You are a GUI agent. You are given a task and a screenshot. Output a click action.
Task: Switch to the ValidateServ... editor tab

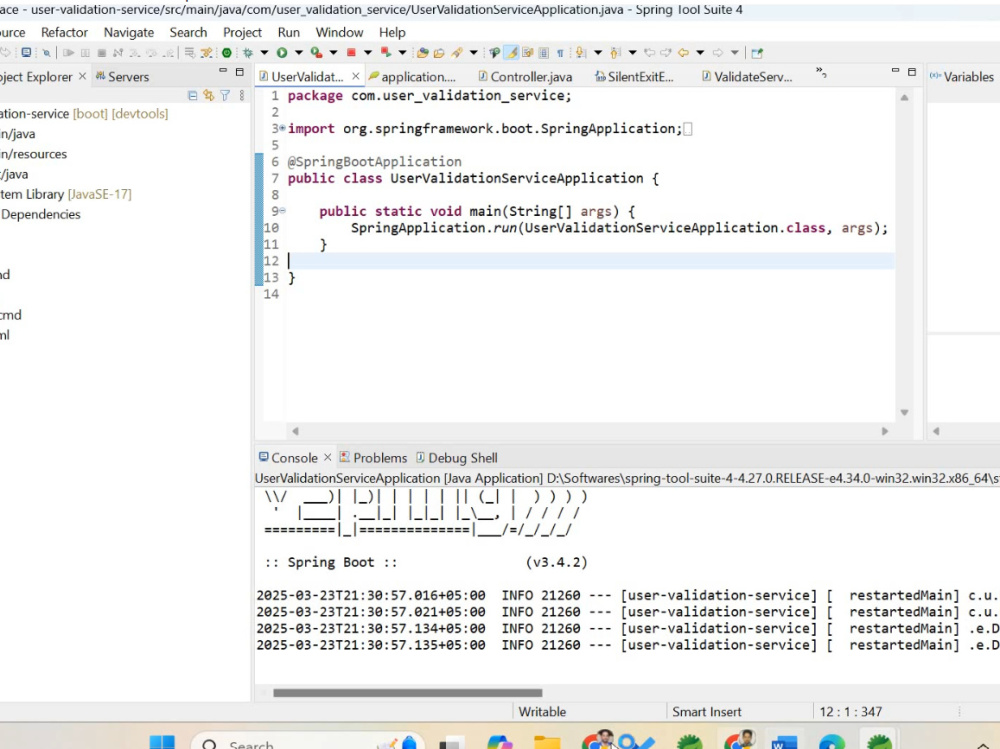[x=747, y=77]
